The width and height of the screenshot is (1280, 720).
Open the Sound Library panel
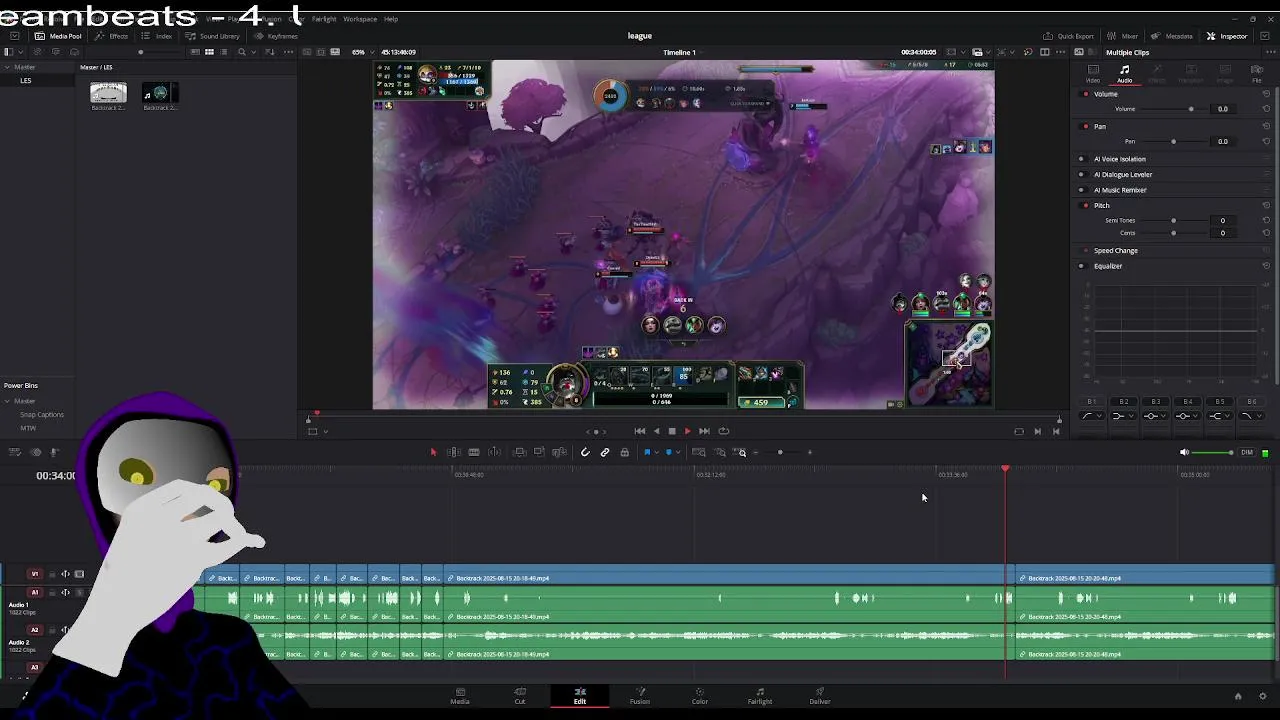pyautogui.click(x=212, y=36)
